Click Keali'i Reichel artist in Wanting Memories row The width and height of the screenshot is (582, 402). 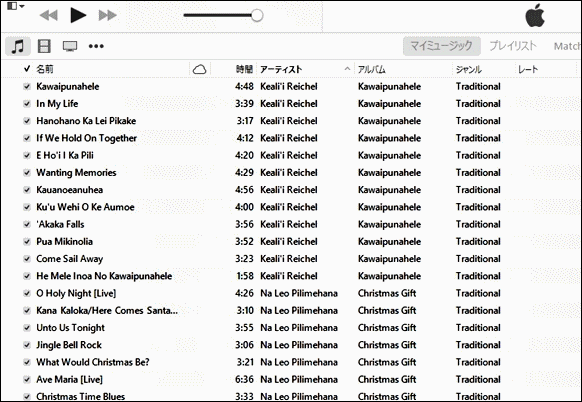pyautogui.click(x=289, y=173)
